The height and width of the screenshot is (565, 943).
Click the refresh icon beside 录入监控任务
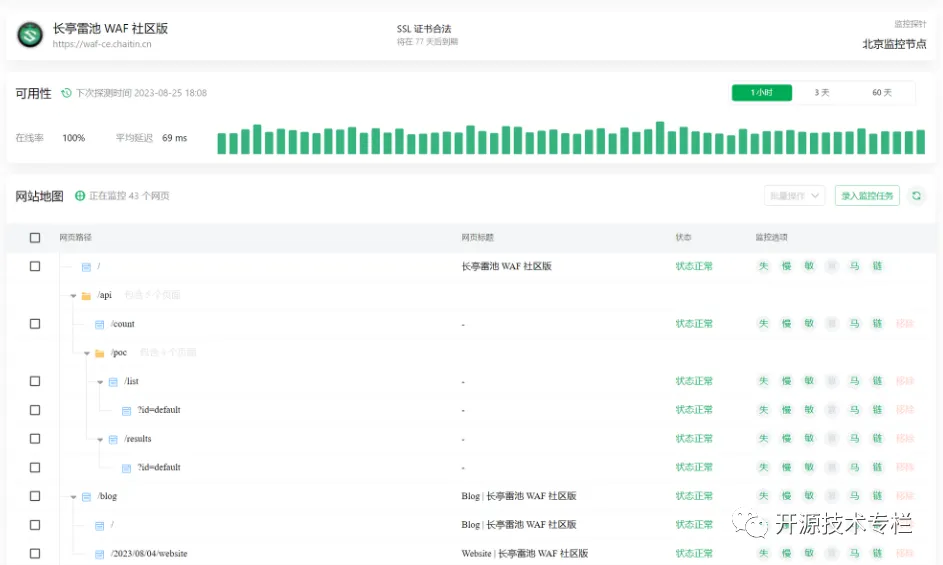pos(917,196)
